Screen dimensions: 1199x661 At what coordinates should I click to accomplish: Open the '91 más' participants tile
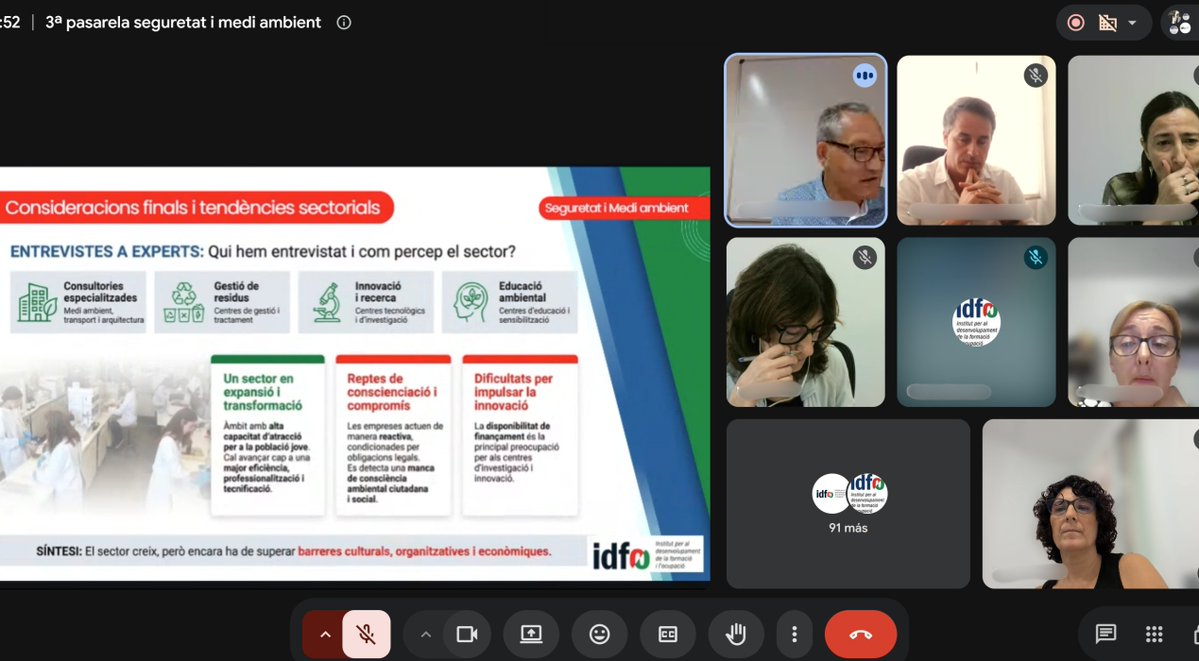[x=848, y=503]
